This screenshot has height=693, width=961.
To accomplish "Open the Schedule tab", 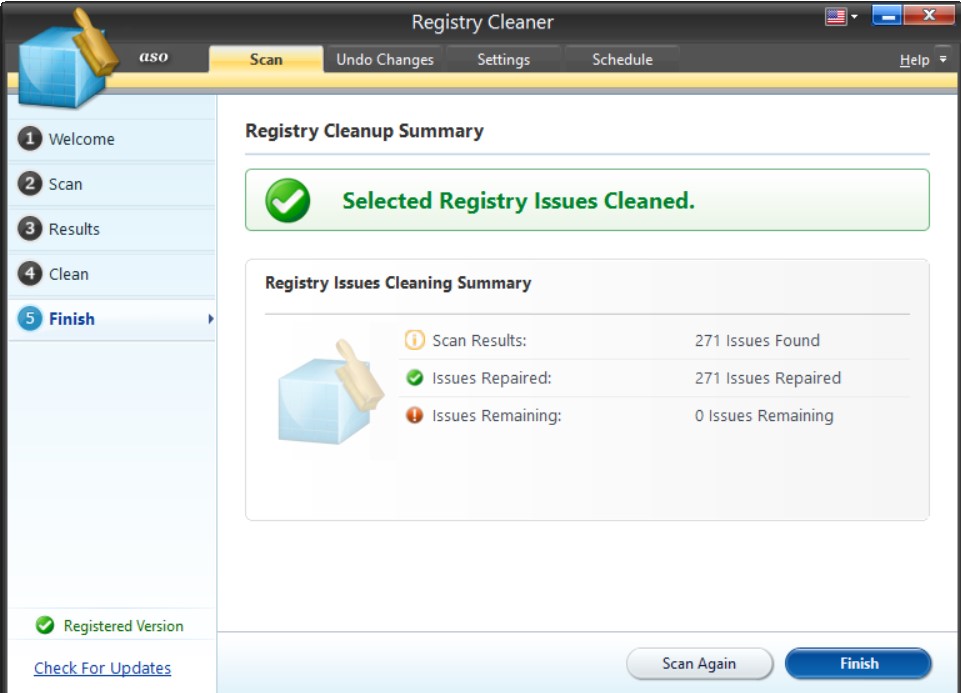I will tap(622, 59).
